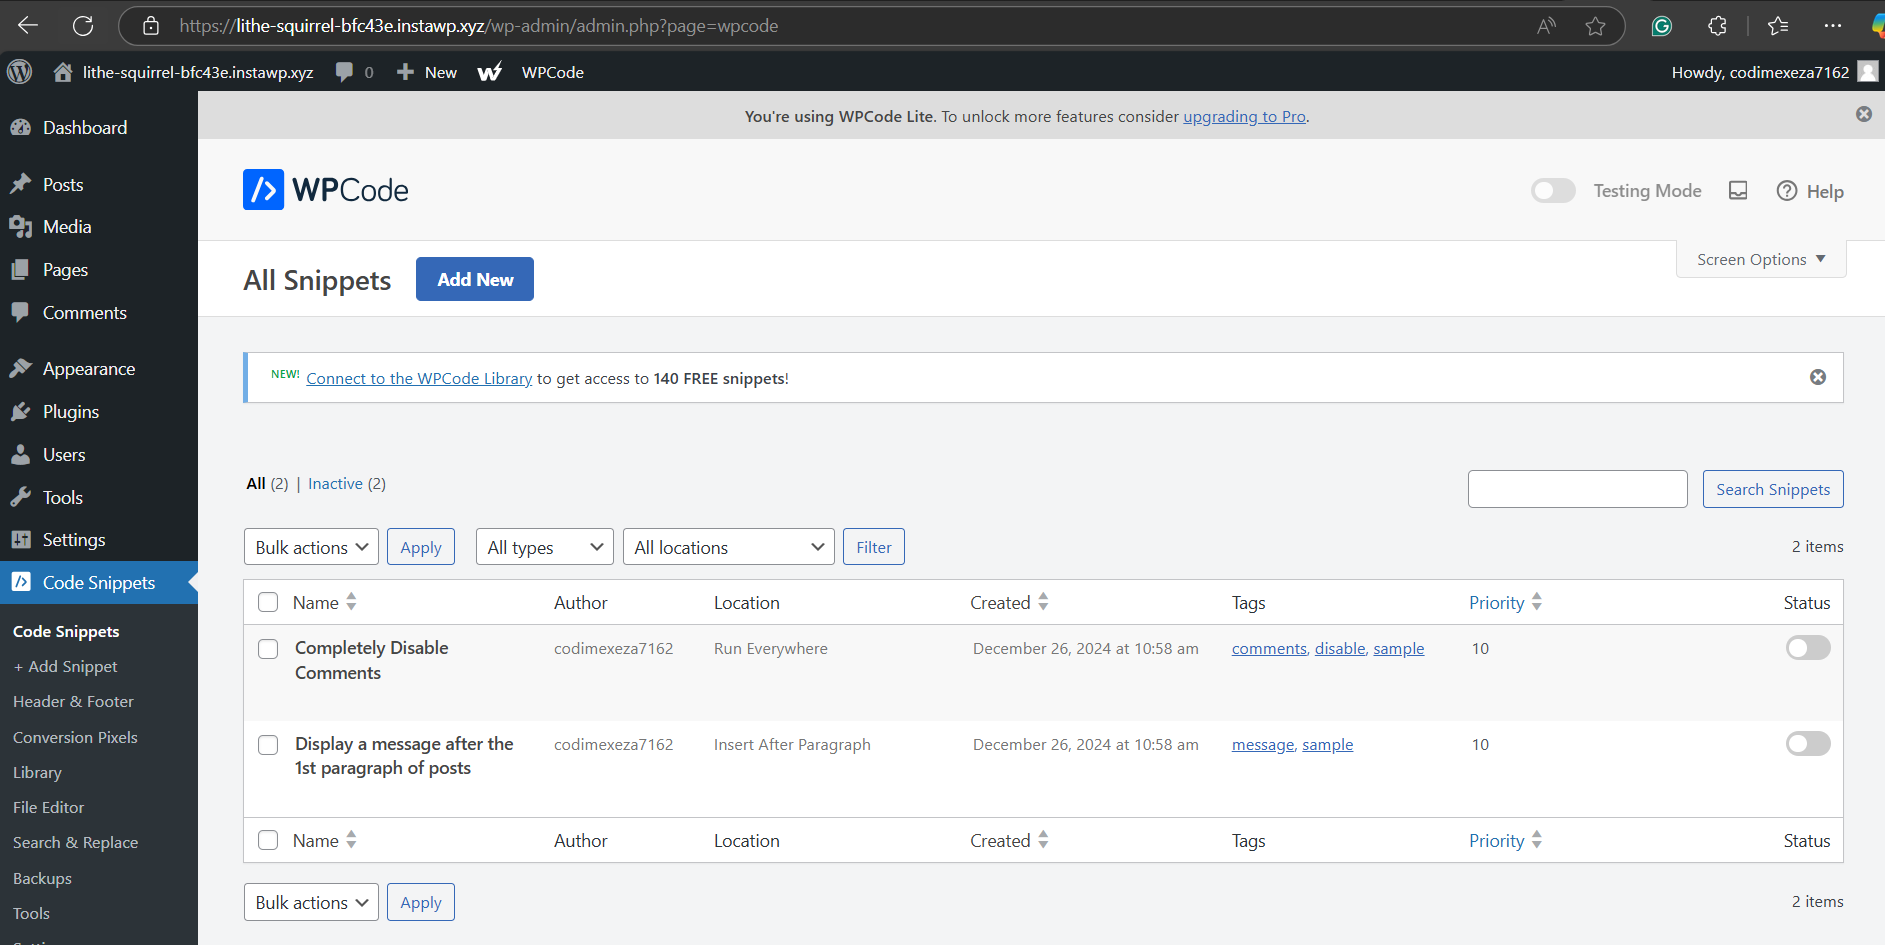Screen dimensions: 1885x945
Task: Open Dashboard from the sidebar
Action: point(85,128)
